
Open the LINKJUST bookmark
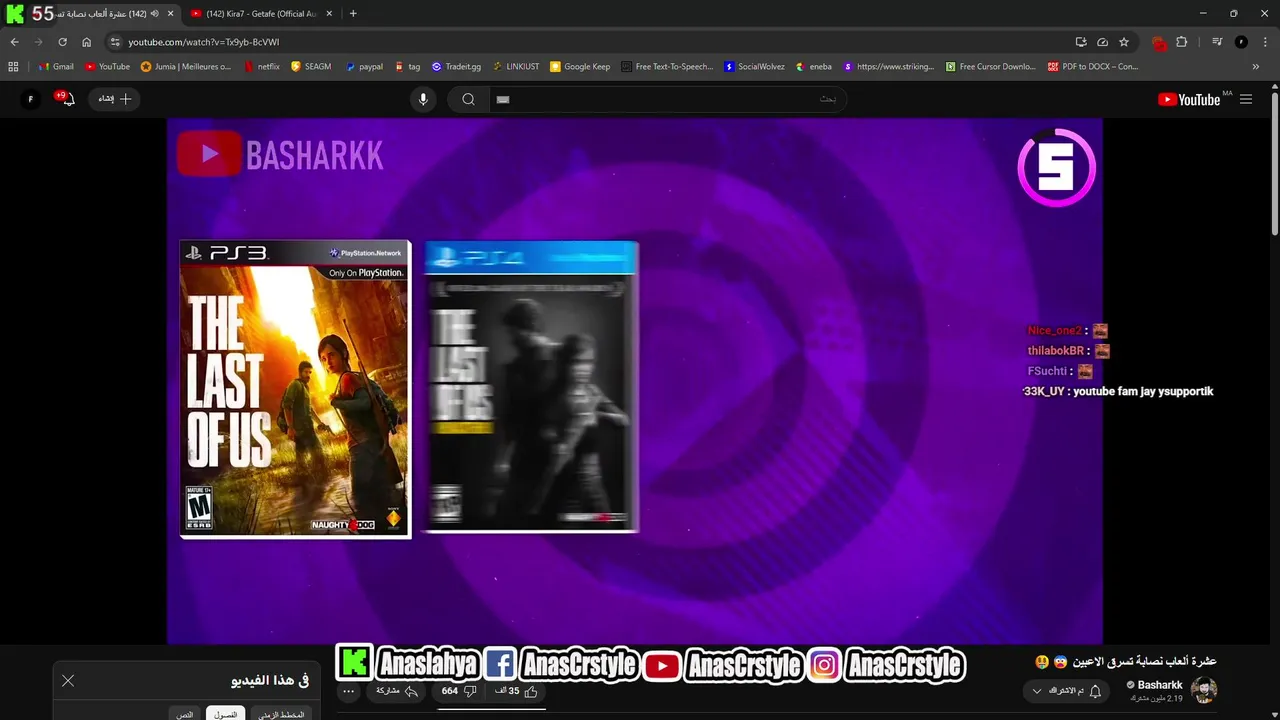515,67
